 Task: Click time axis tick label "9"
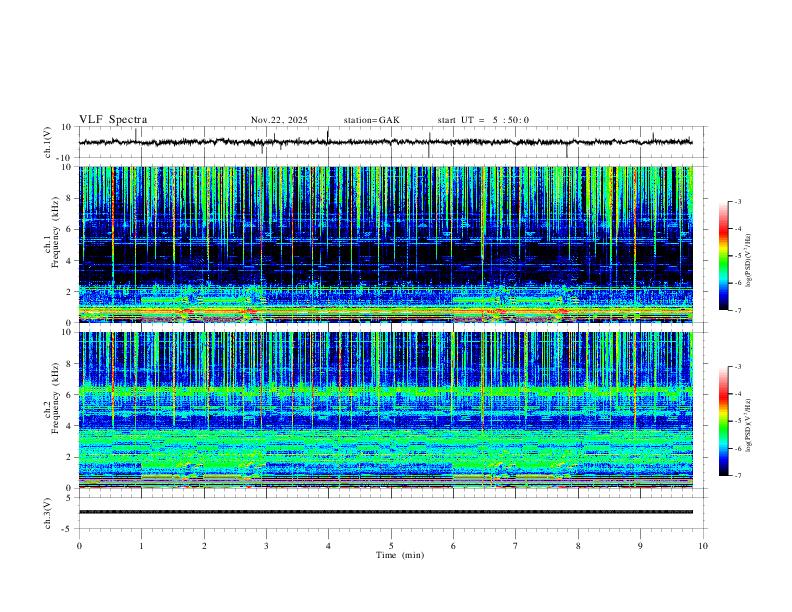pos(640,546)
